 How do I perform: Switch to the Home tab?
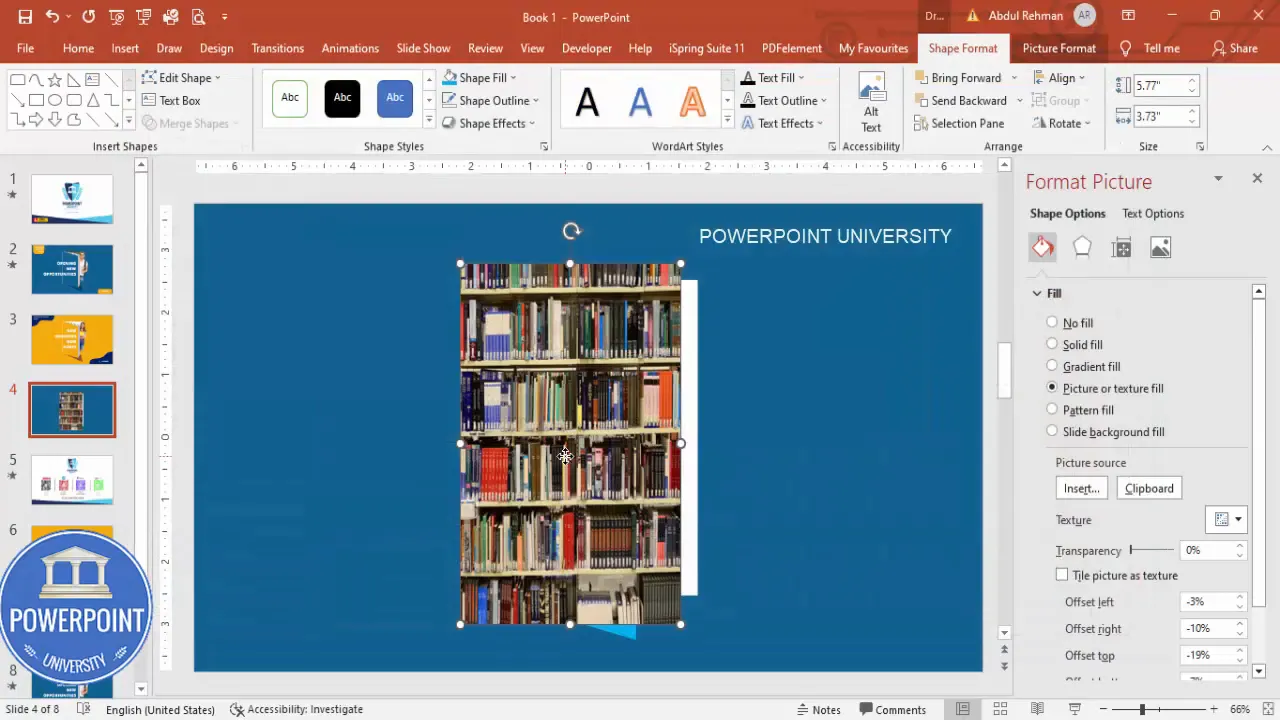click(78, 48)
